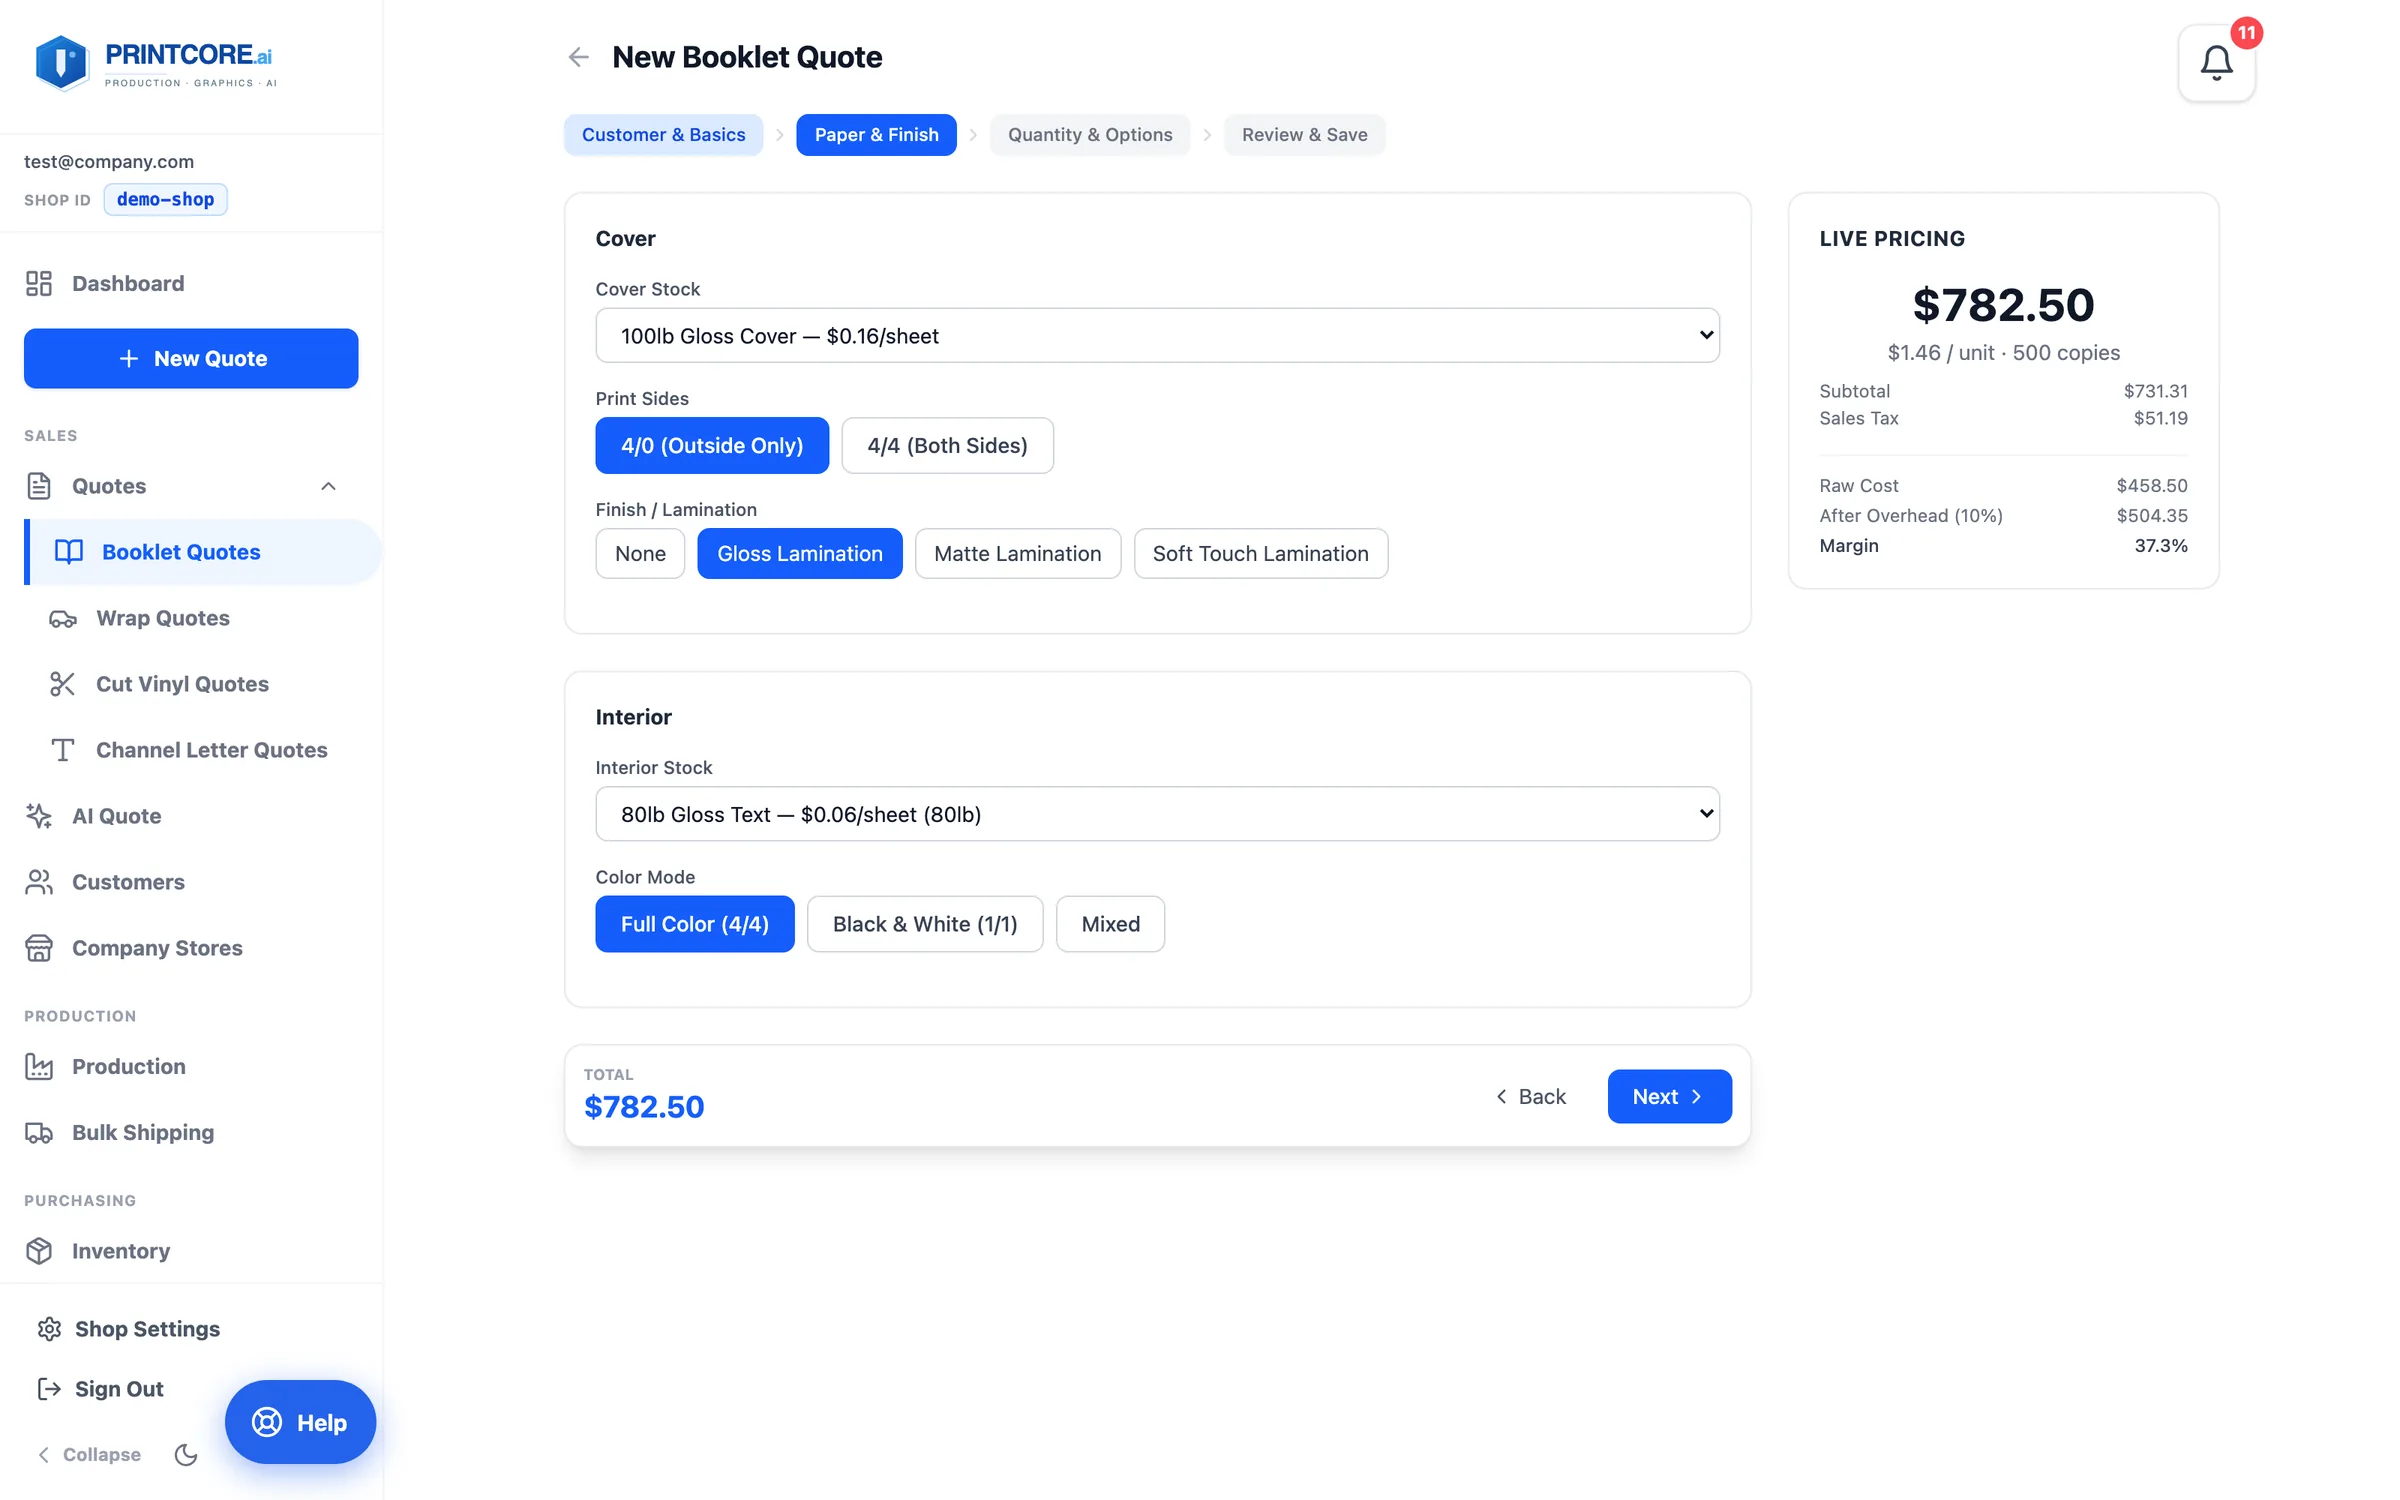Collapse the Quotes section chevron
Screen dimensions: 2400x1500
point(328,486)
